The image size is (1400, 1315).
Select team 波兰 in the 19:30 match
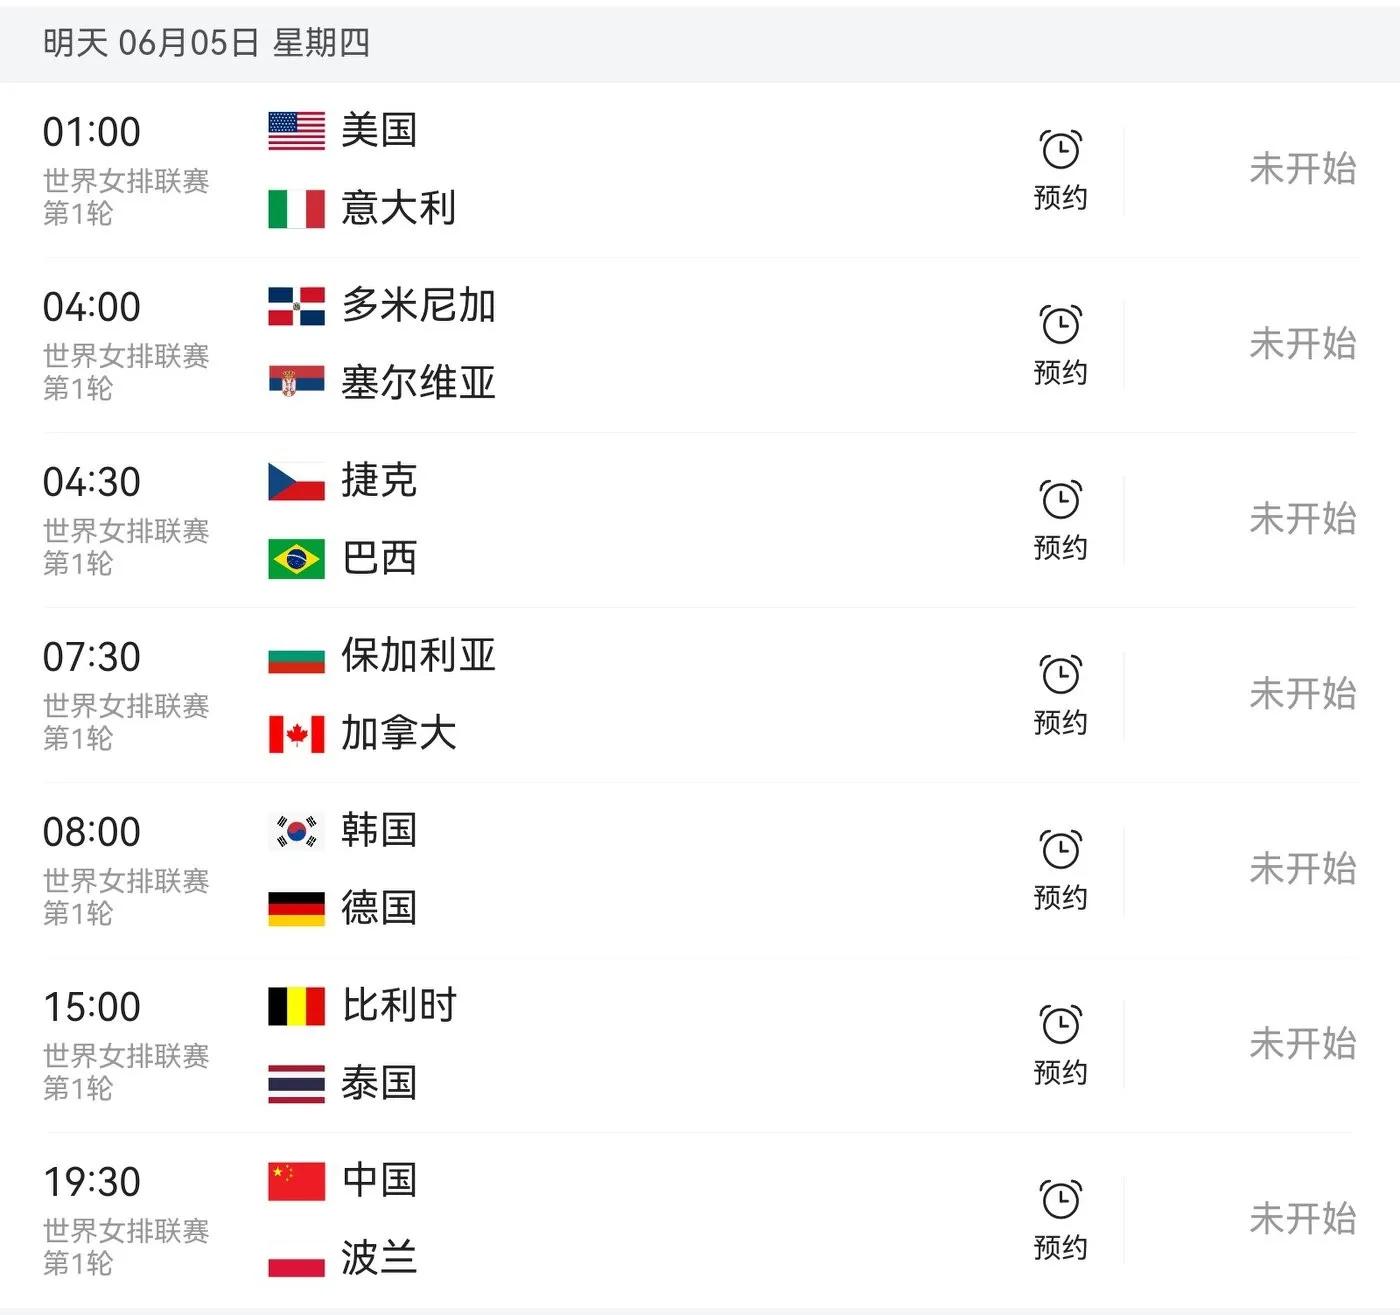tap(378, 1258)
